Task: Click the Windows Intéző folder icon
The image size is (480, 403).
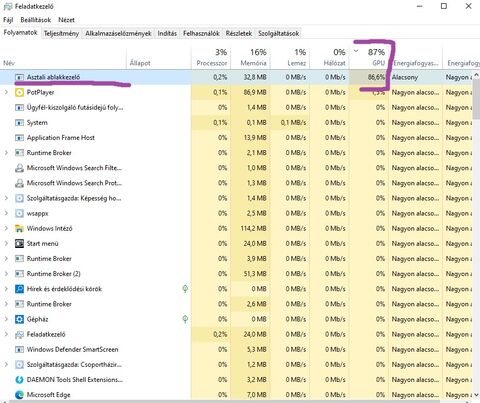Action: (x=19, y=228)
